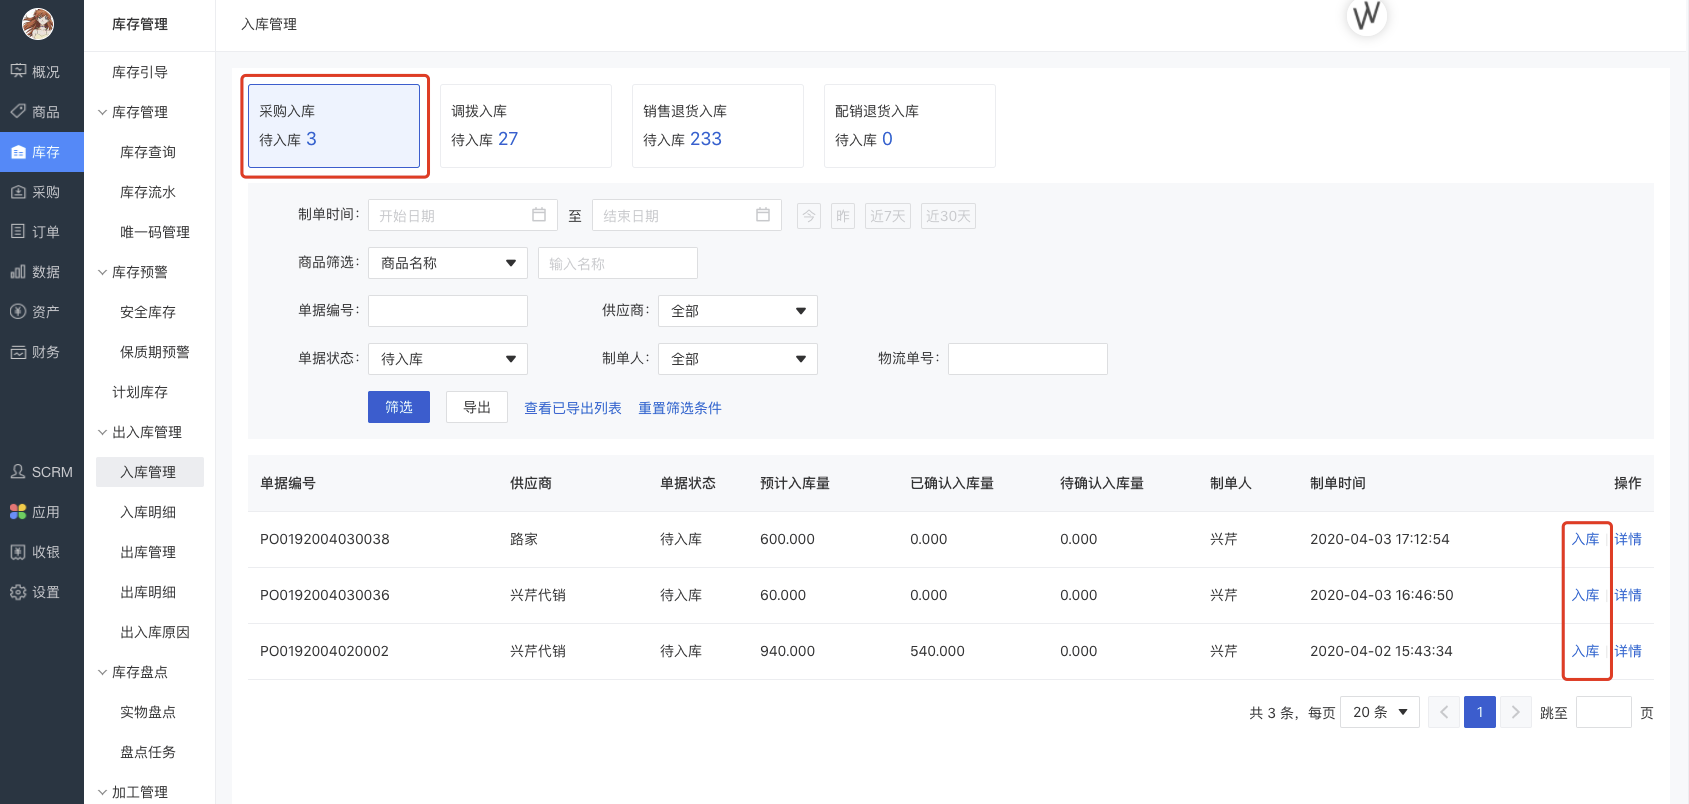Image resolution: width=1689 pixels, height=804 pixels.
Task: Open the 采购 purchasing section icon
Action: pyautogui.click(x=18, y=191)
